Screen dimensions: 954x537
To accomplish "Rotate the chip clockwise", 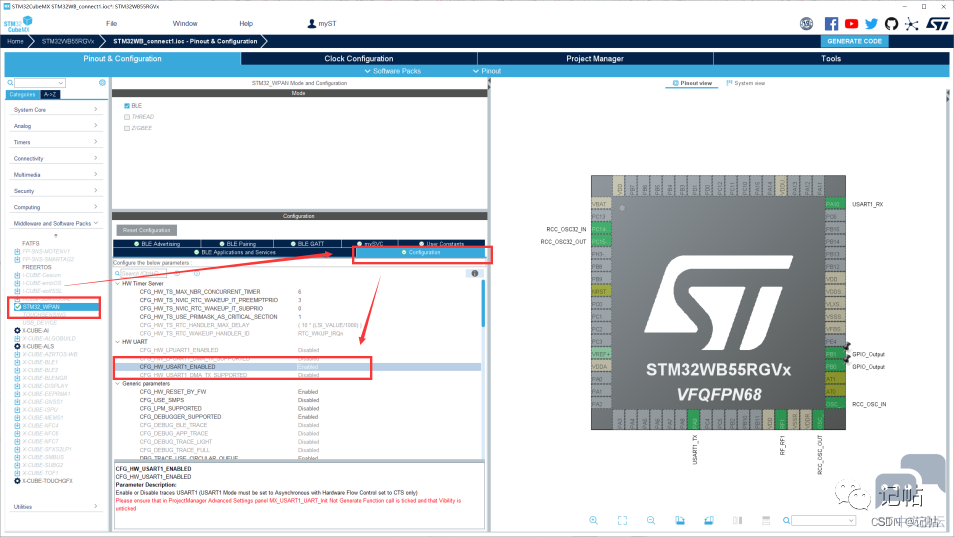I will [x=680, y=521].
